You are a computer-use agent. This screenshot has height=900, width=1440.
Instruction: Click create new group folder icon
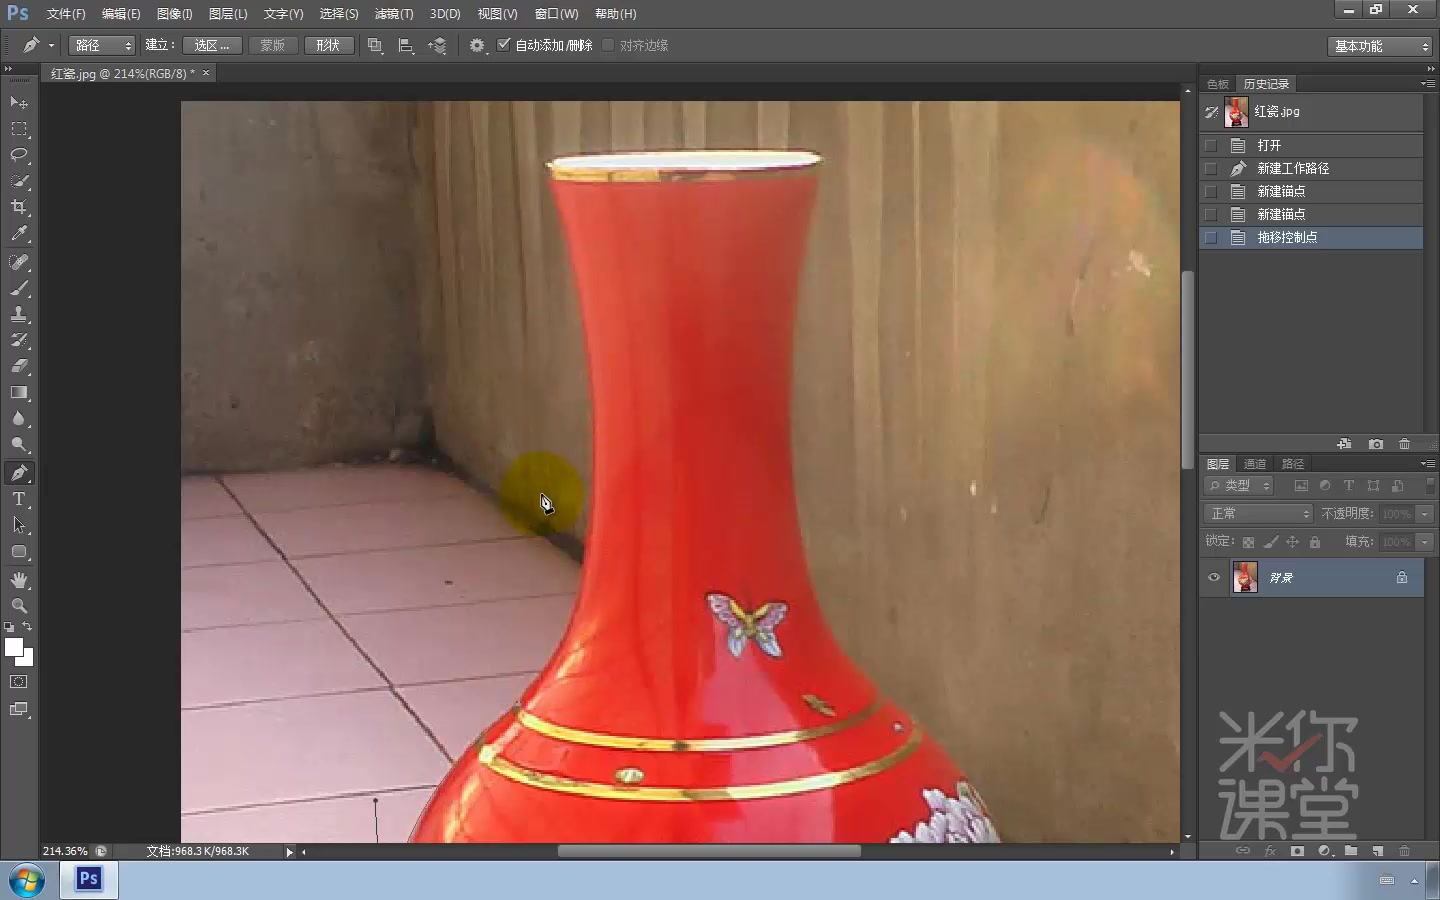1351,851
